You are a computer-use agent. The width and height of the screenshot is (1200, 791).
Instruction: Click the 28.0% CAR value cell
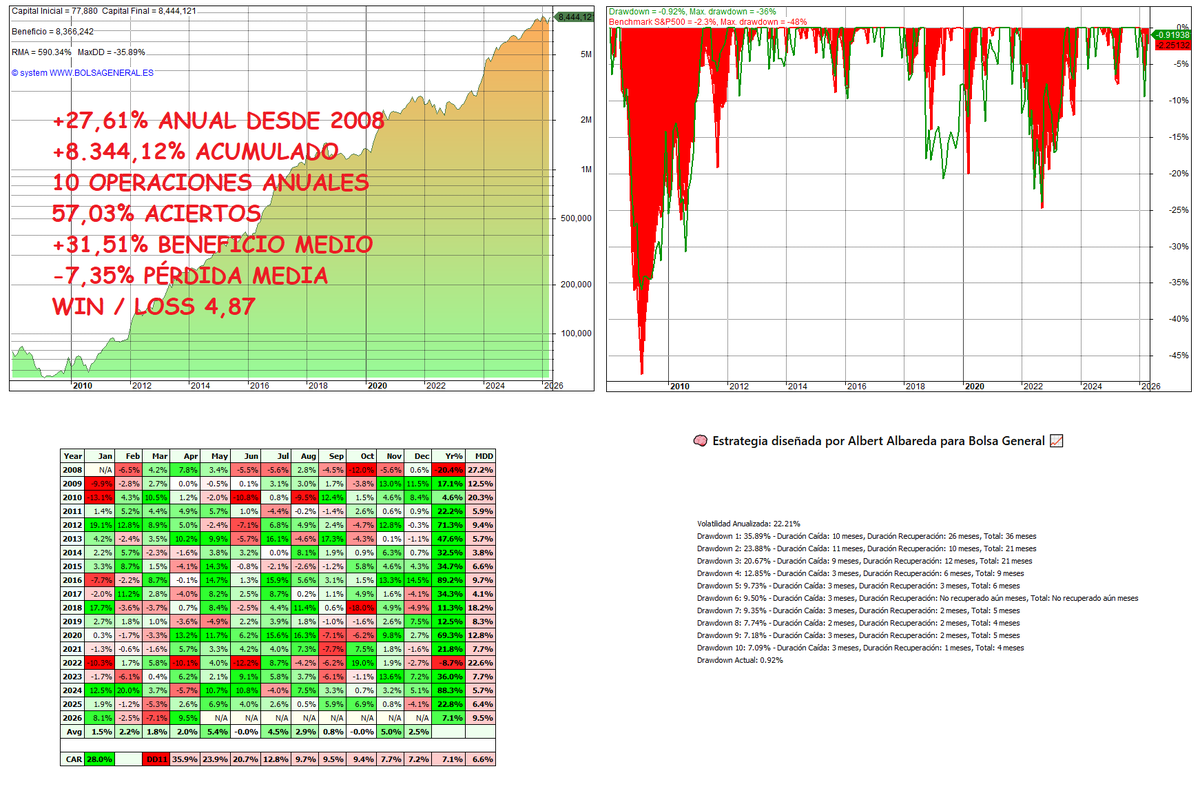pos(99,759)
